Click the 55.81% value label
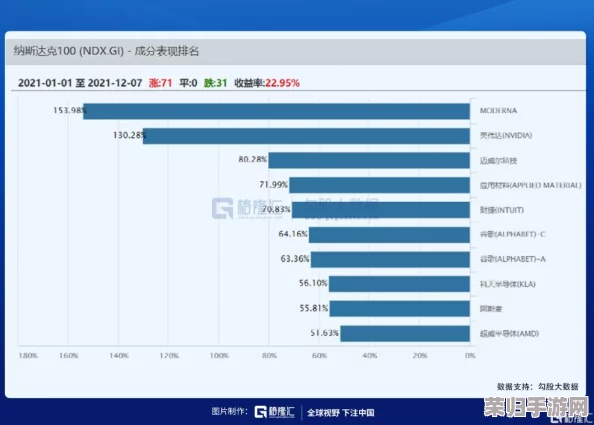The width and height of the screenshot is (594, 425). pyautogui.click(x=314, y=308)
